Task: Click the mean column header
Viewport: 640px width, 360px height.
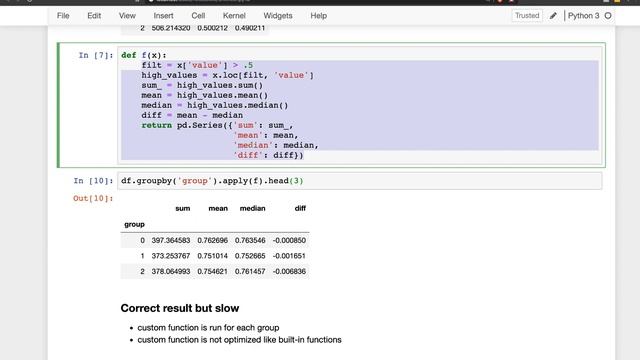Action: click(x=218, y=208)
